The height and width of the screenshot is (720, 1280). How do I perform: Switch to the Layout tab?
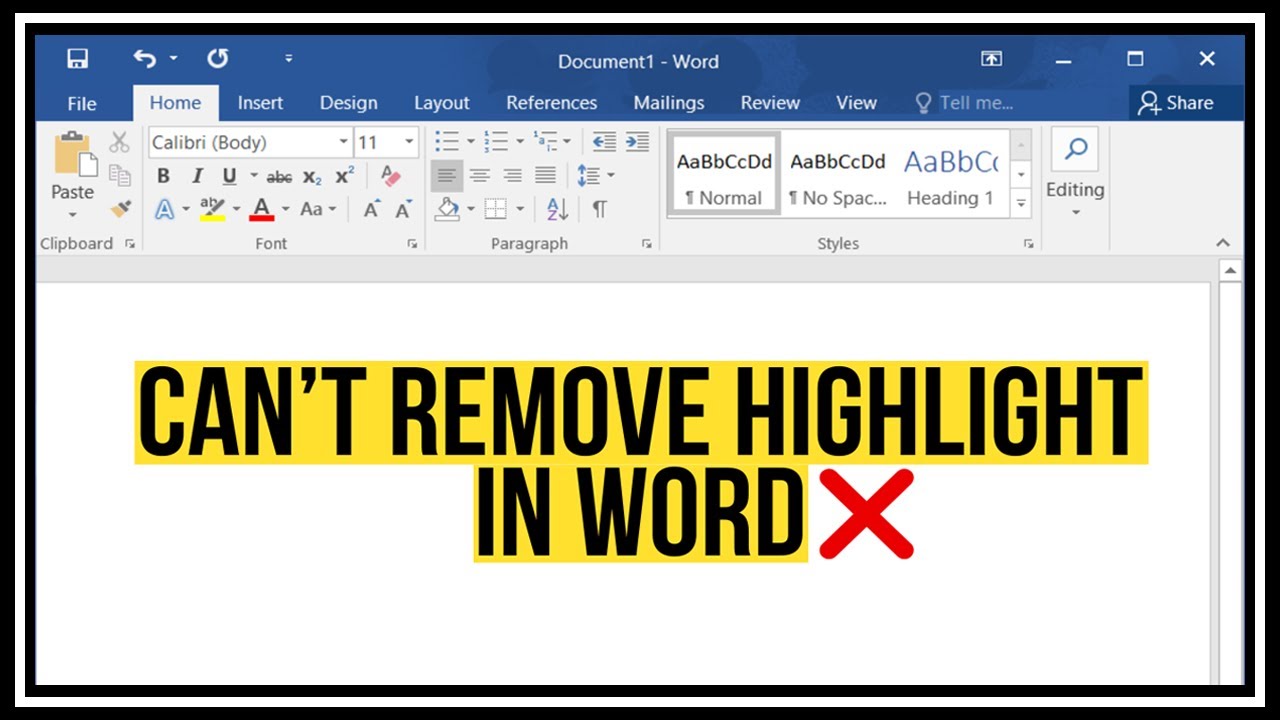pyautogui.click(x=442, y=103)
